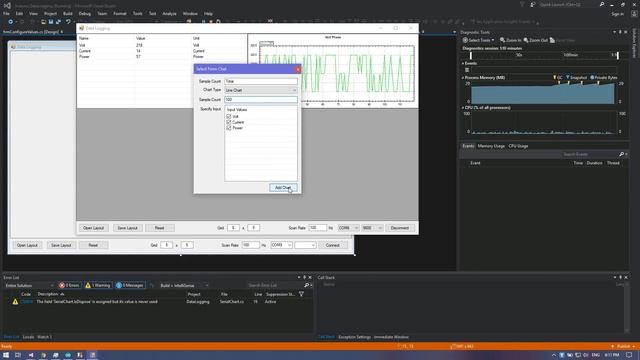Screen dimensions: 640x360
Task: Click Save Layout in the running Data Logging window
Action: [x=127, y=228]
